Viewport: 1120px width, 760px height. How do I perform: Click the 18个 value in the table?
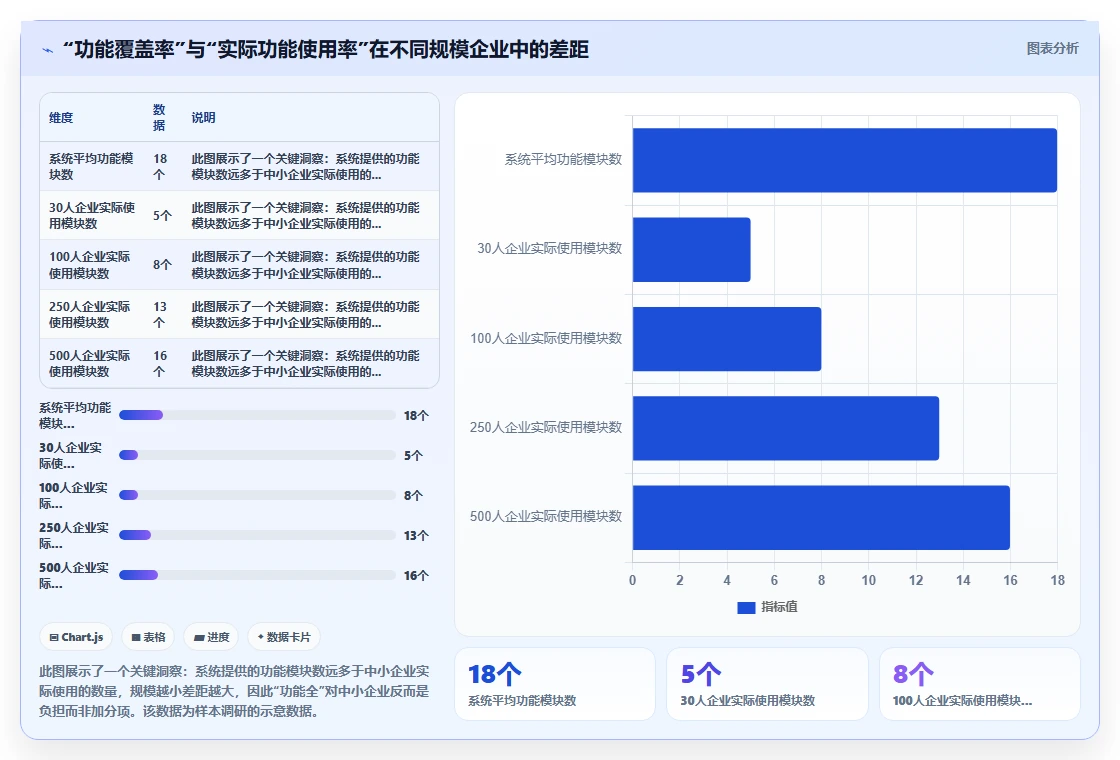(160, 166)
